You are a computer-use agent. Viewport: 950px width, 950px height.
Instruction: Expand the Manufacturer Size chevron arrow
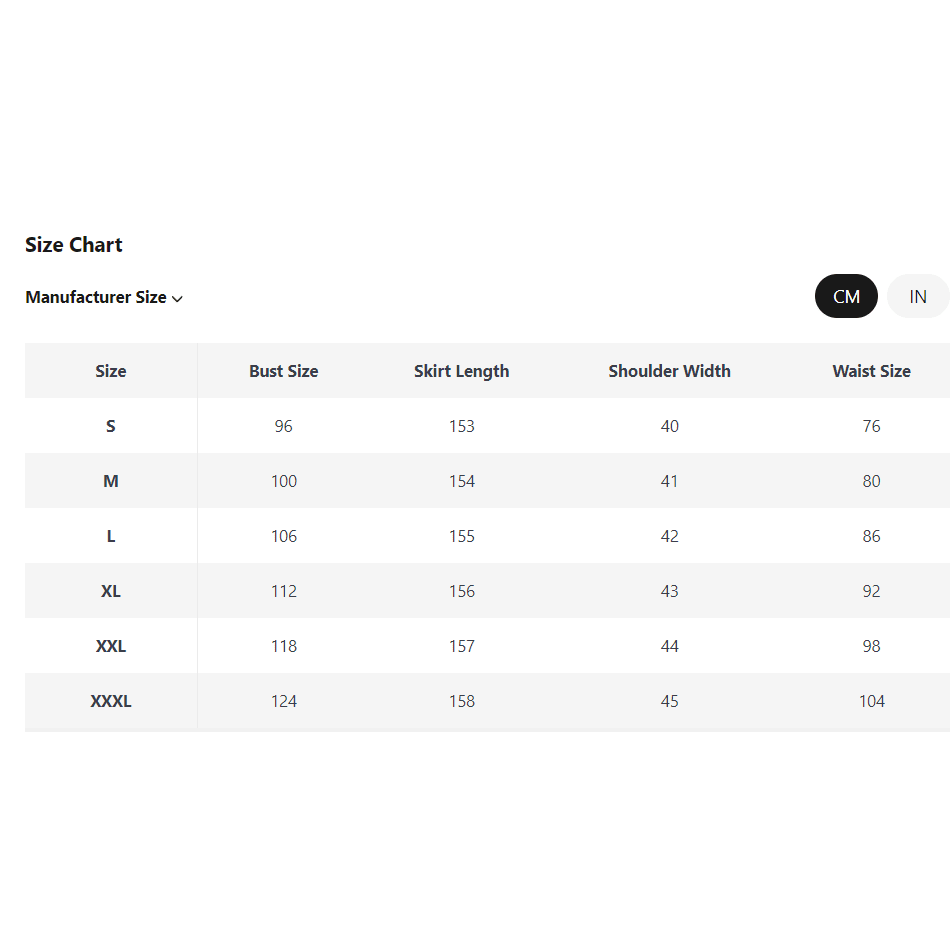[177, 298]
